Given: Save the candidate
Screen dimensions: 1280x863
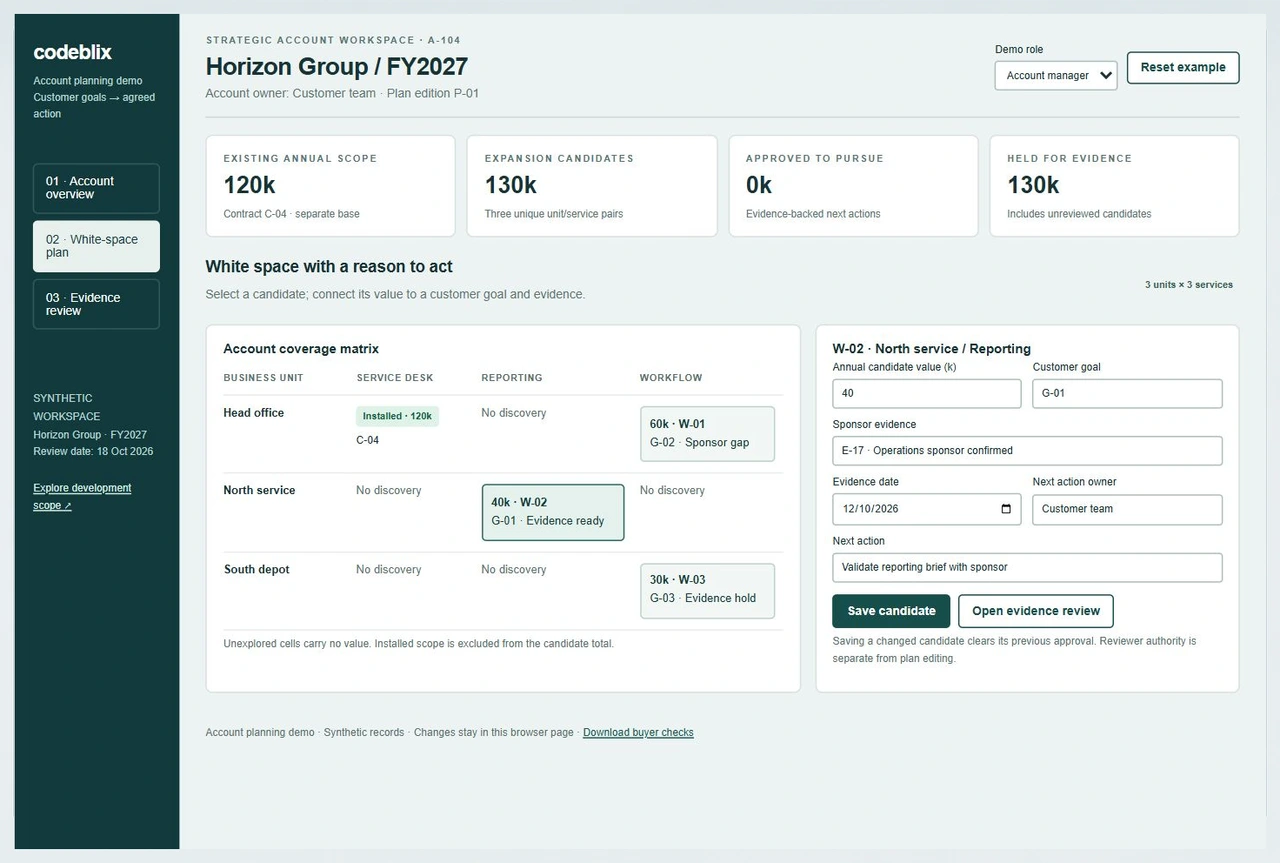Looking at the screenshot, I should tap(891, 611).
